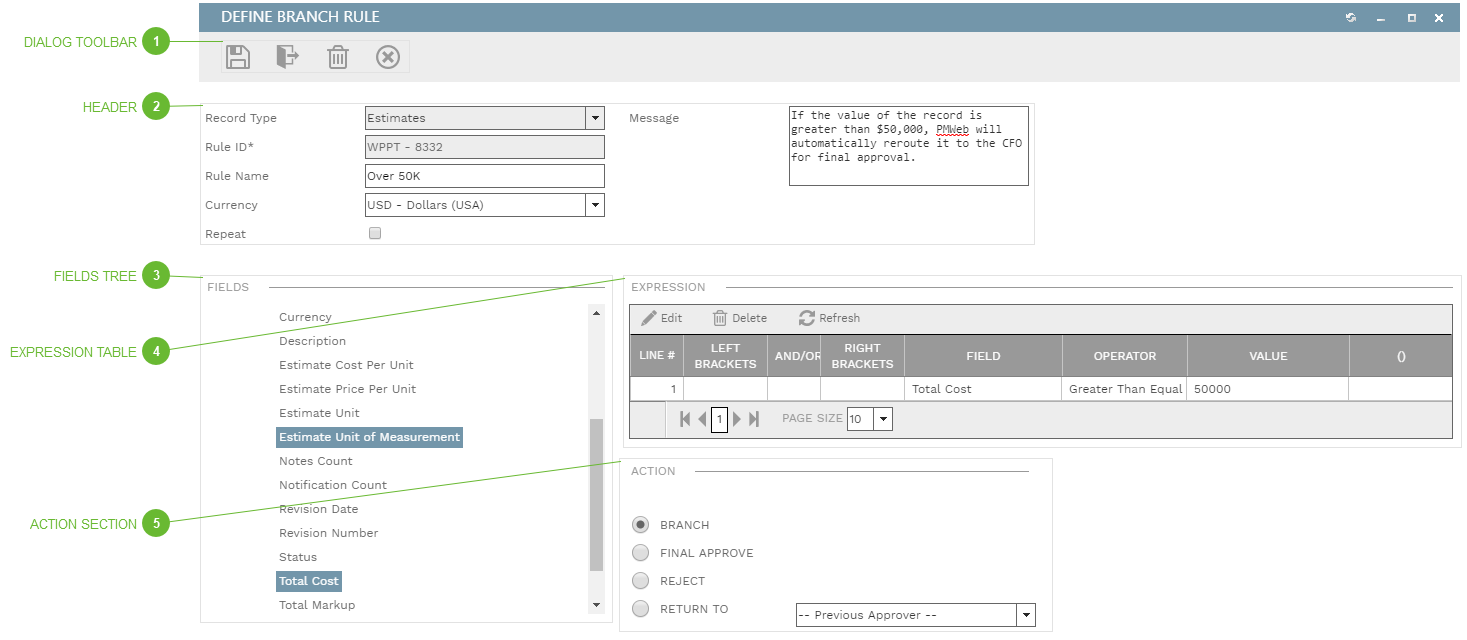
Task: Click the circled X Cancel icon
Action: pyautogui.click(x=388, y=57)
